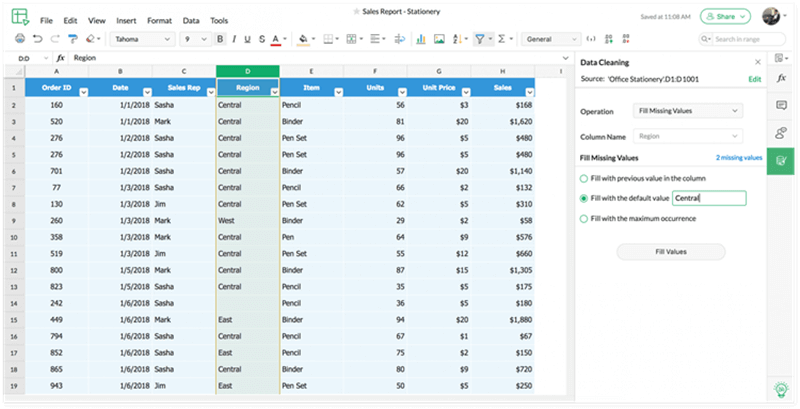Open the Tahoma font dropdown

[142, 39]
